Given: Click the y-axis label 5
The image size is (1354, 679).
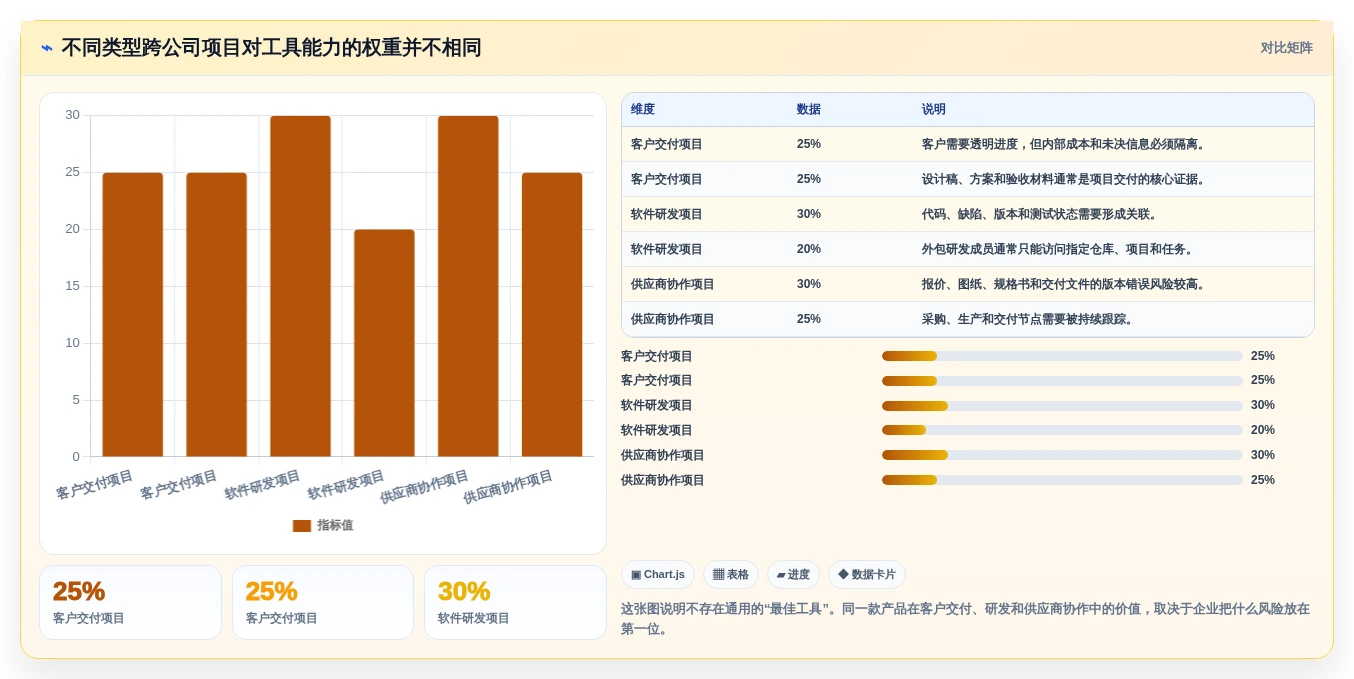Looking at the screenshot, I should tap(75, 400).
